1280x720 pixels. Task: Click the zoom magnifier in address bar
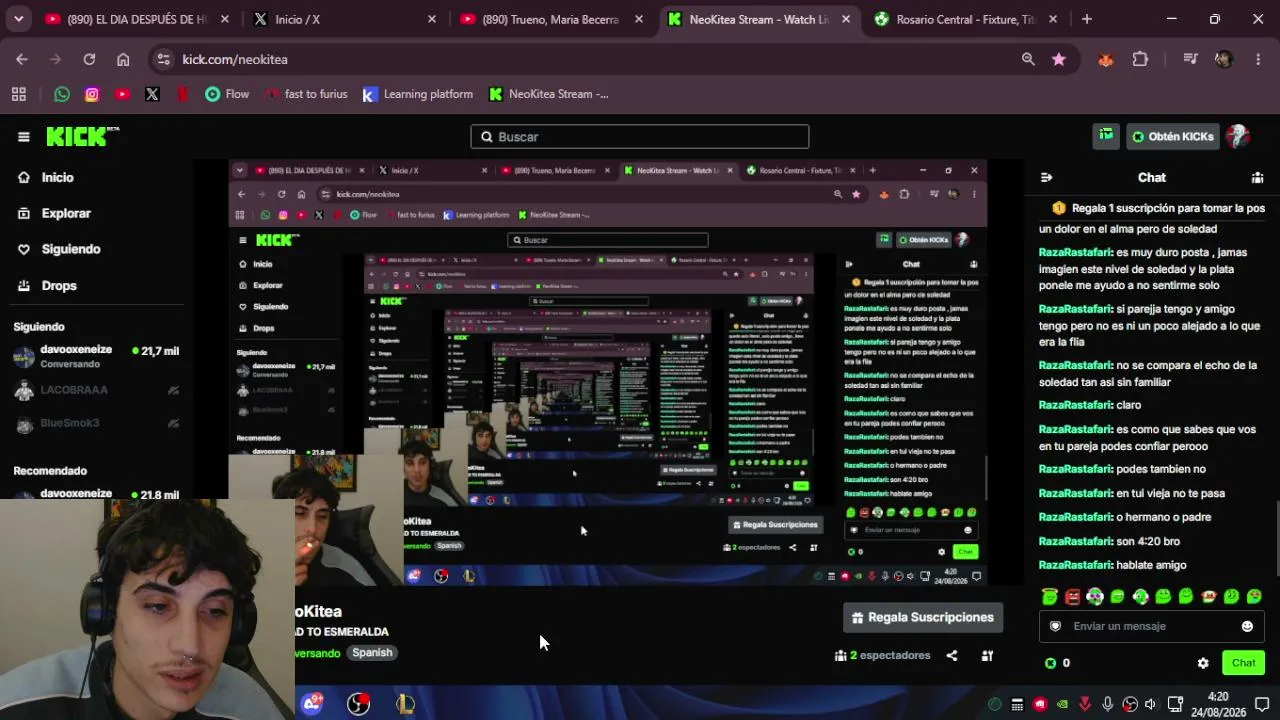click(1028, 59)
